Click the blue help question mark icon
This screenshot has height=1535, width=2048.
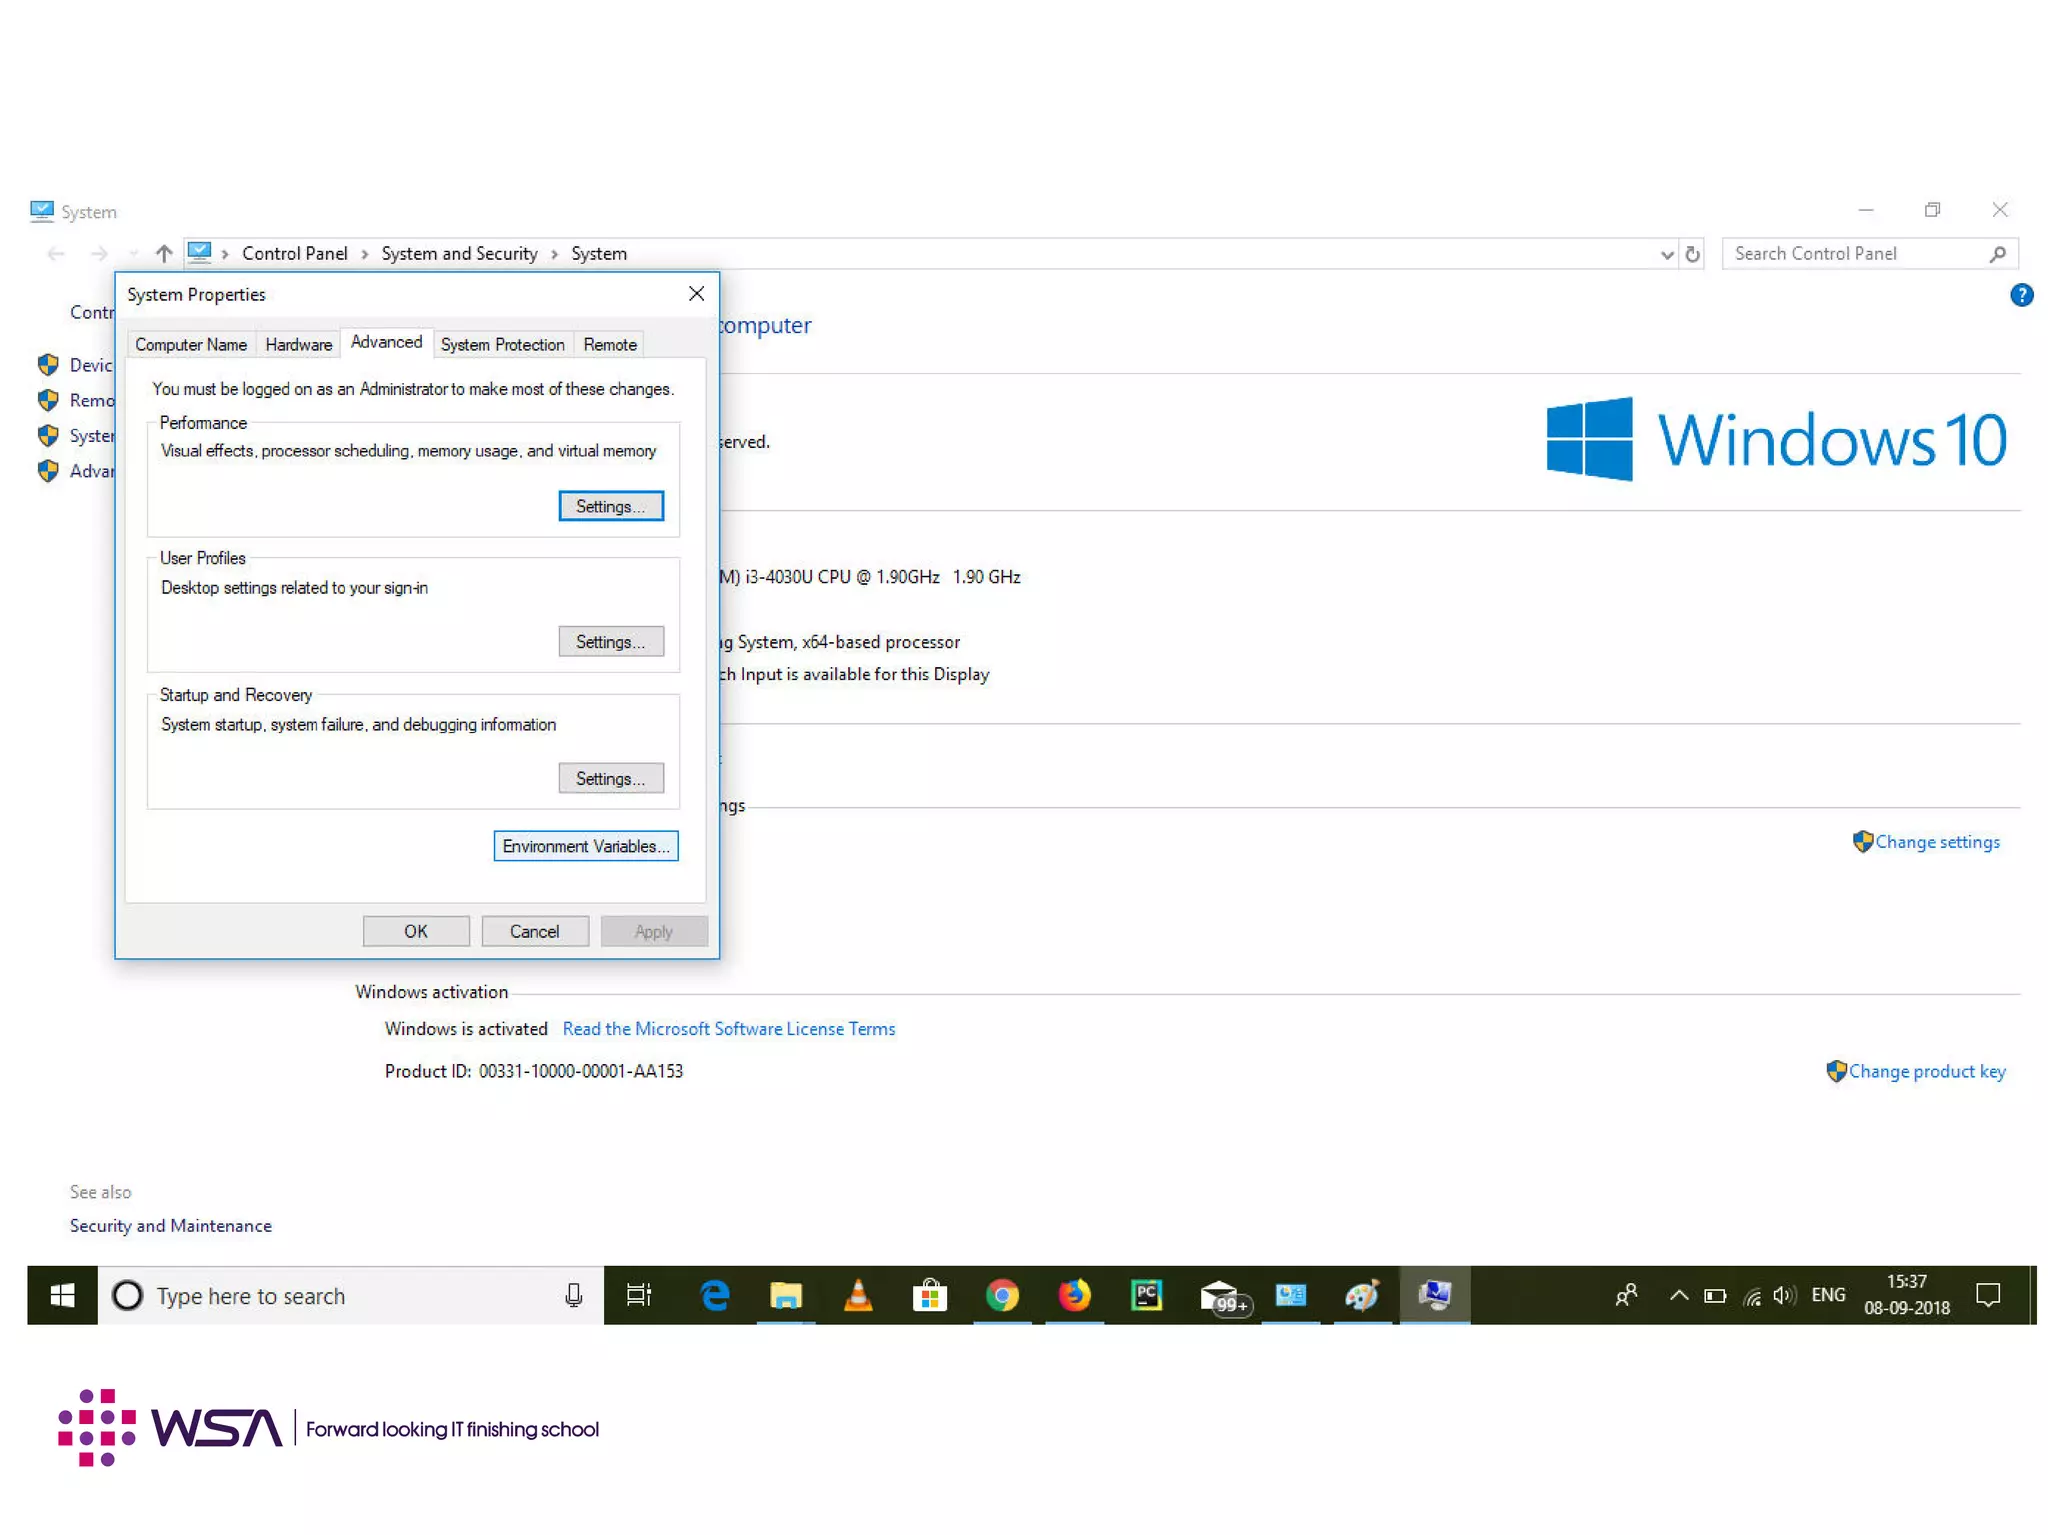[x=2021, y=295]
